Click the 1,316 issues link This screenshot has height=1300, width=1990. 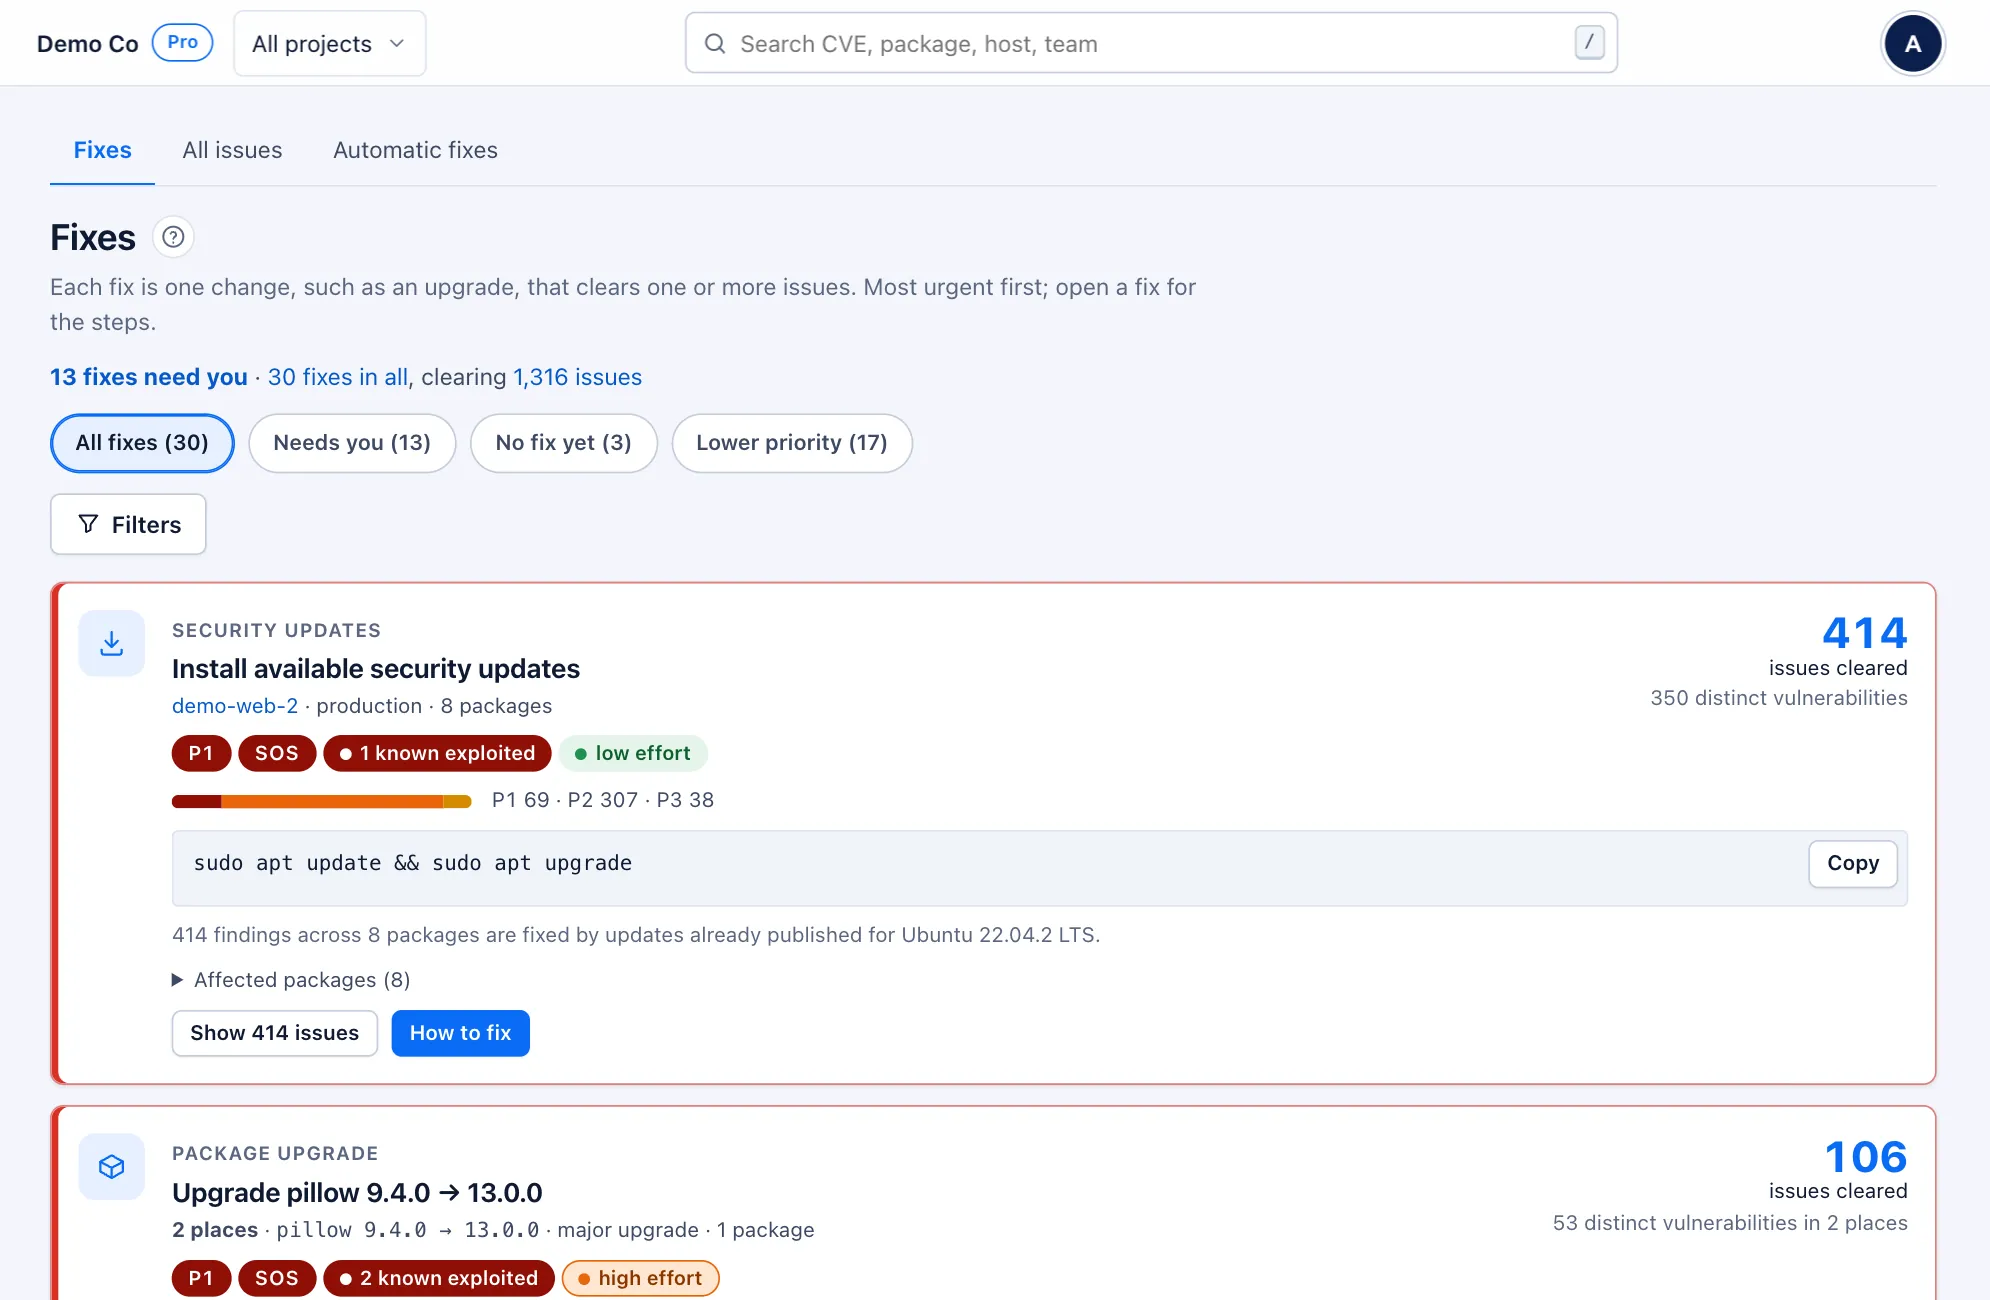pyautogui.click(x=577, y=377)
